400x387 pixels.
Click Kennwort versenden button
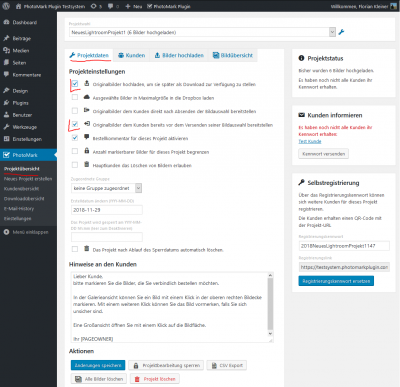pyautogui.click(x=323, y=154)
